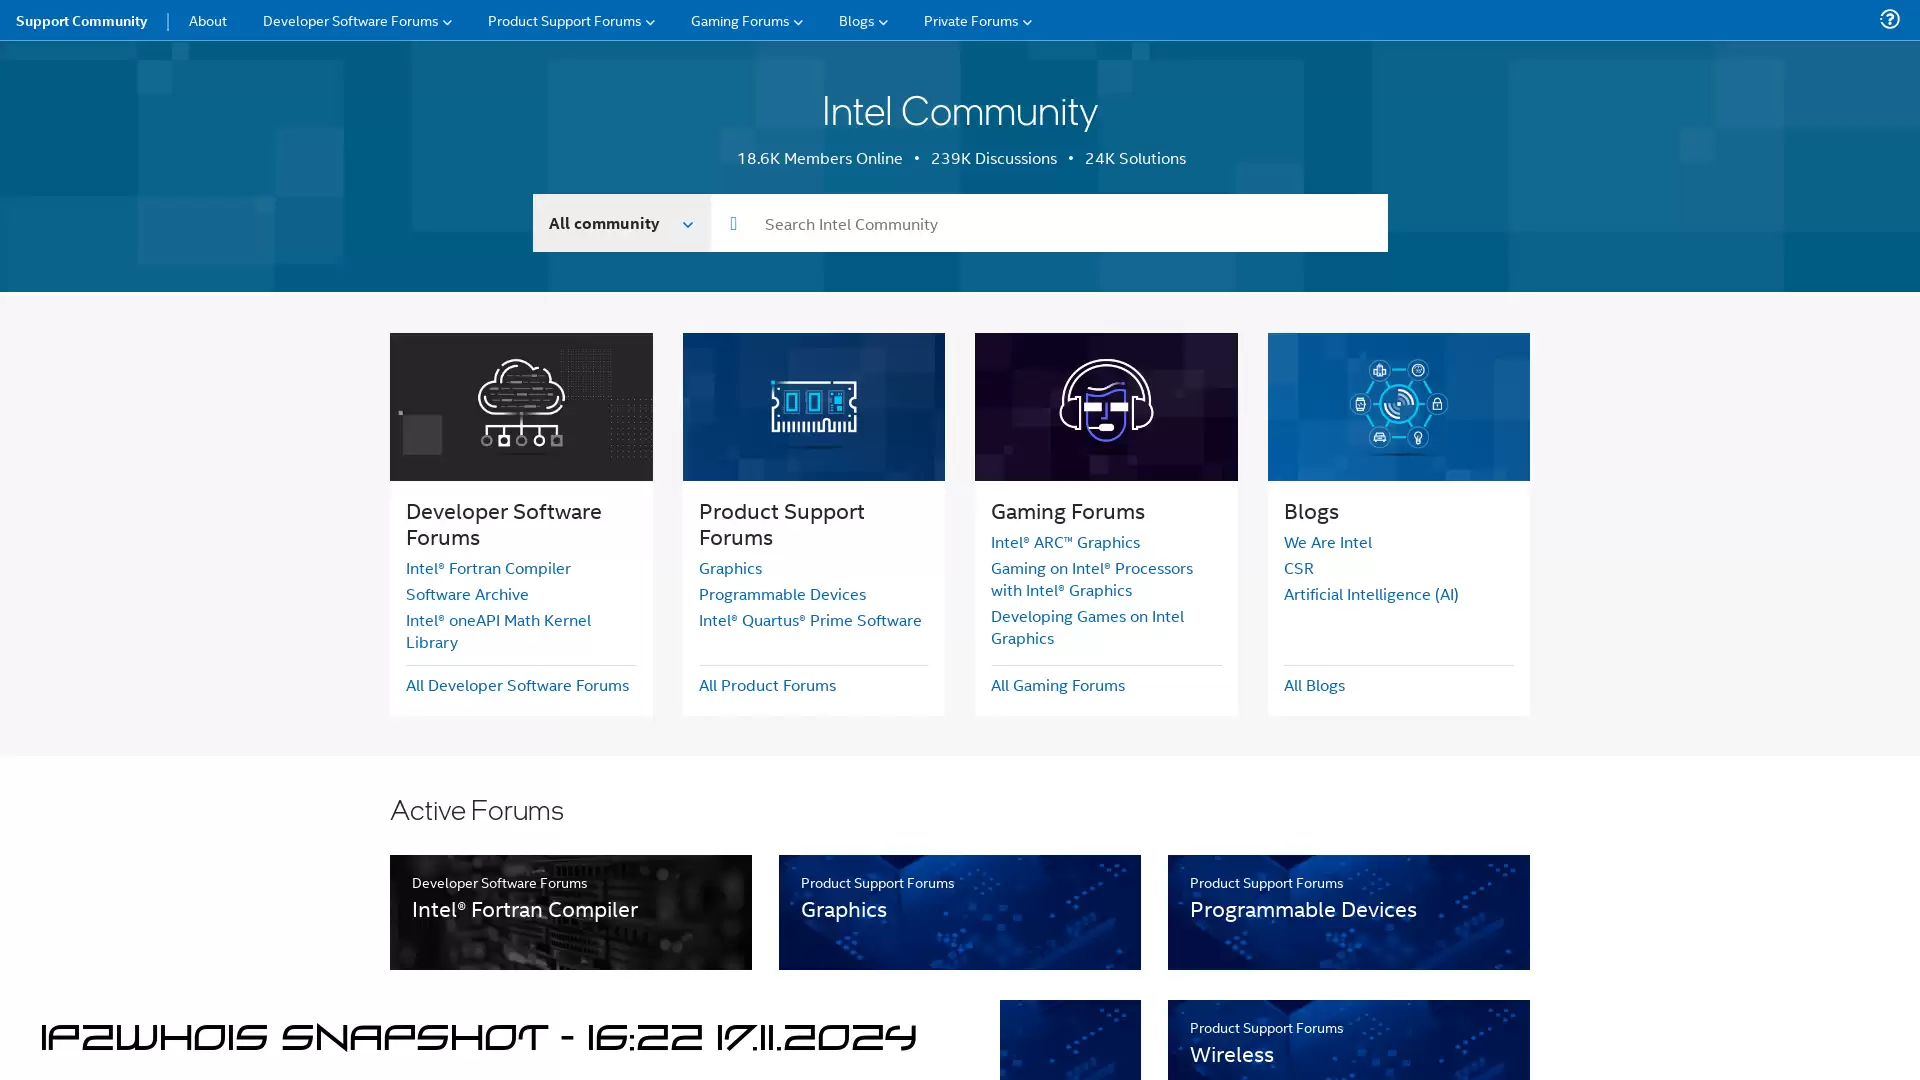This screenshot has height=1080, width=1920.
Task: Open Intel ARC Graphics link
Action: pos(1065,542)
